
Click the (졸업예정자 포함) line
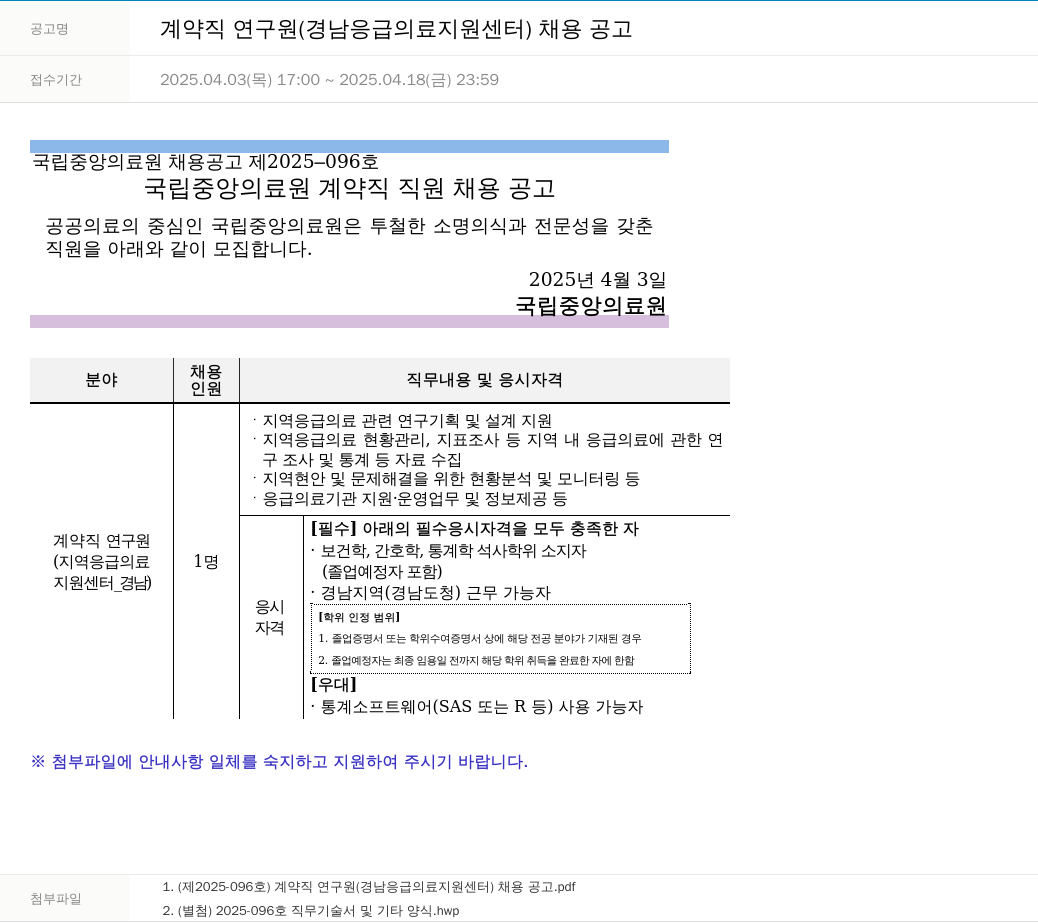tap(382, 571)
